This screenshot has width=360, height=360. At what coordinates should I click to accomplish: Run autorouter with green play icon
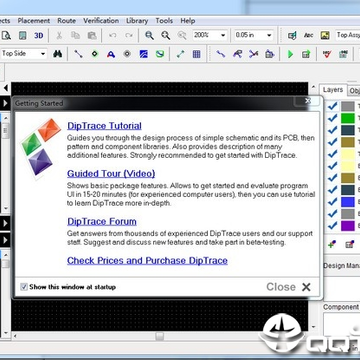coord(290,54)
